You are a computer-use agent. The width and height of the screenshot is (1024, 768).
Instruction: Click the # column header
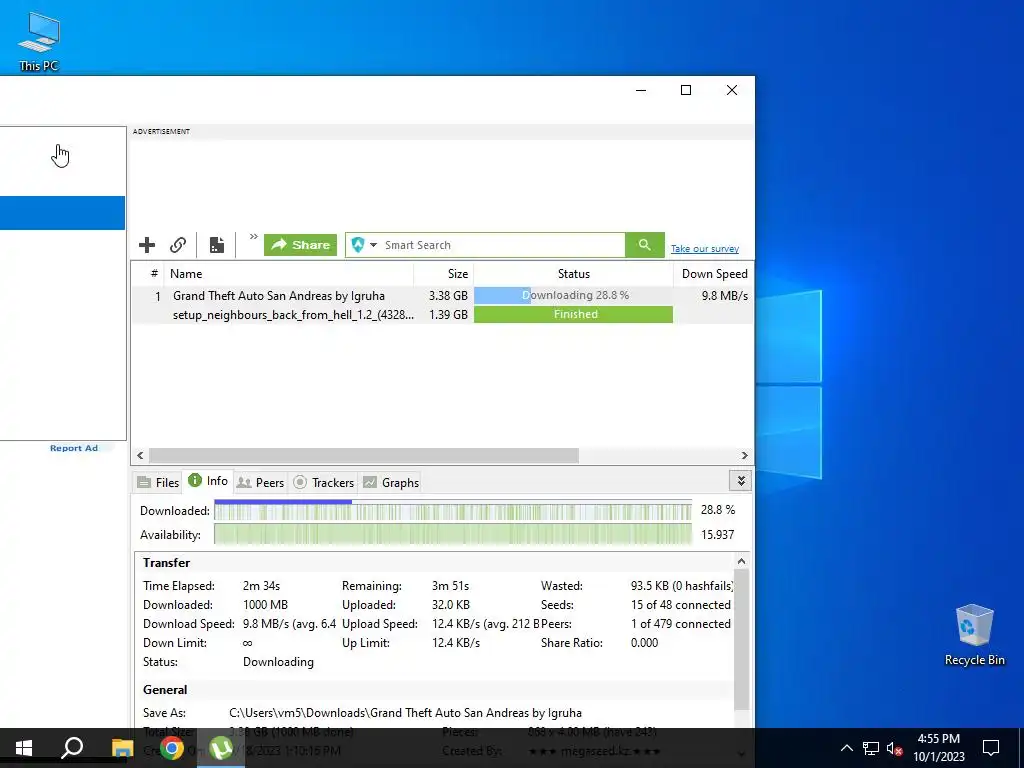click(x=154, y=274)
